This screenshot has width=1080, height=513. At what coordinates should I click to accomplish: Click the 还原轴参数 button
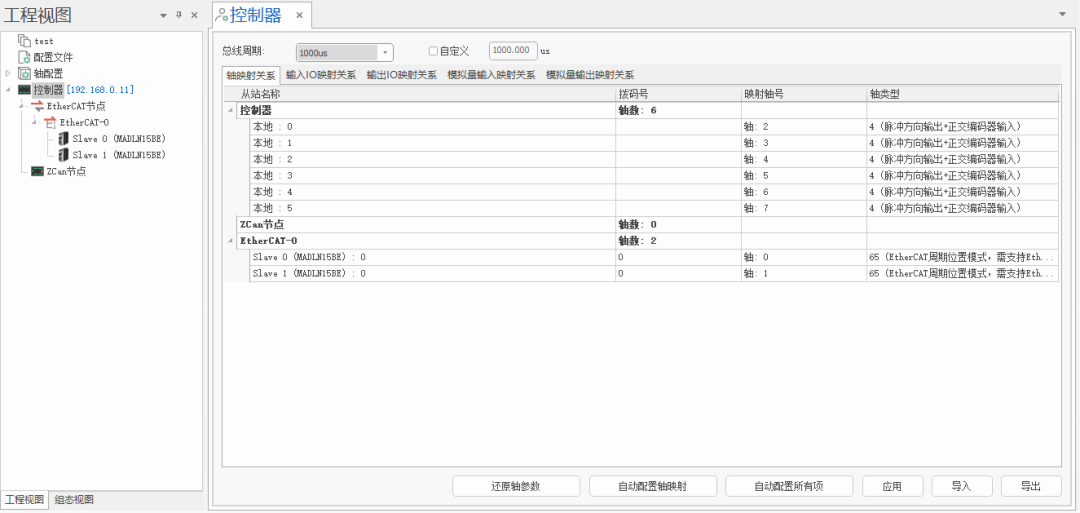point(516,486)
